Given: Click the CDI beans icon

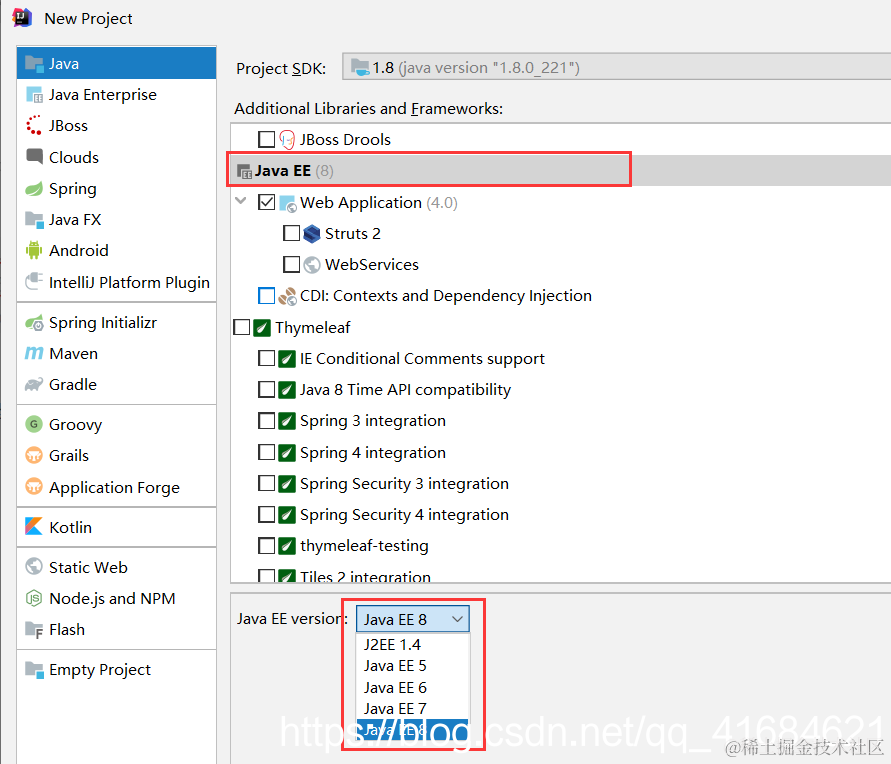Looking at the screenshot, I should pos(288,296).
